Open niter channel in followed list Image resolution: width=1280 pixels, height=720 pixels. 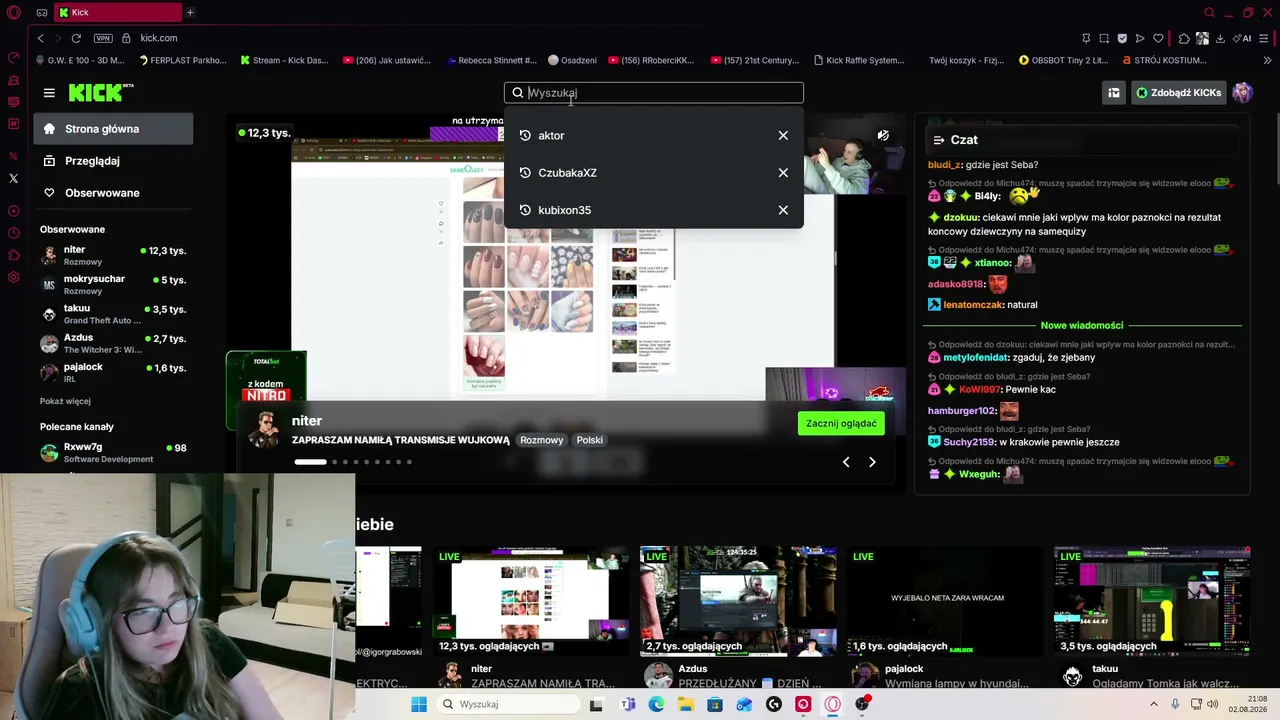coord(113,255)
